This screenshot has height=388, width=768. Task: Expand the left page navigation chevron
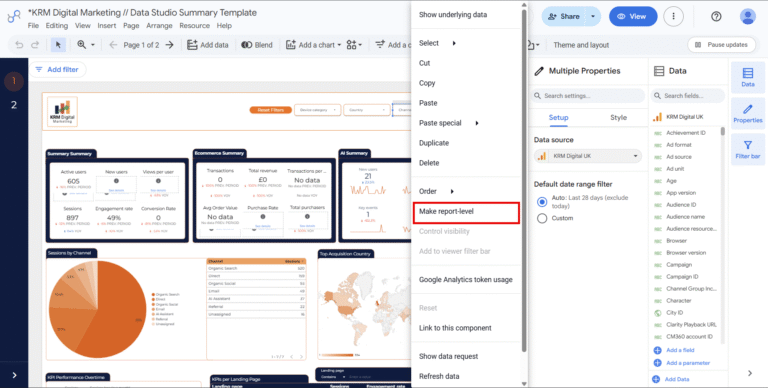pos(14,375)
